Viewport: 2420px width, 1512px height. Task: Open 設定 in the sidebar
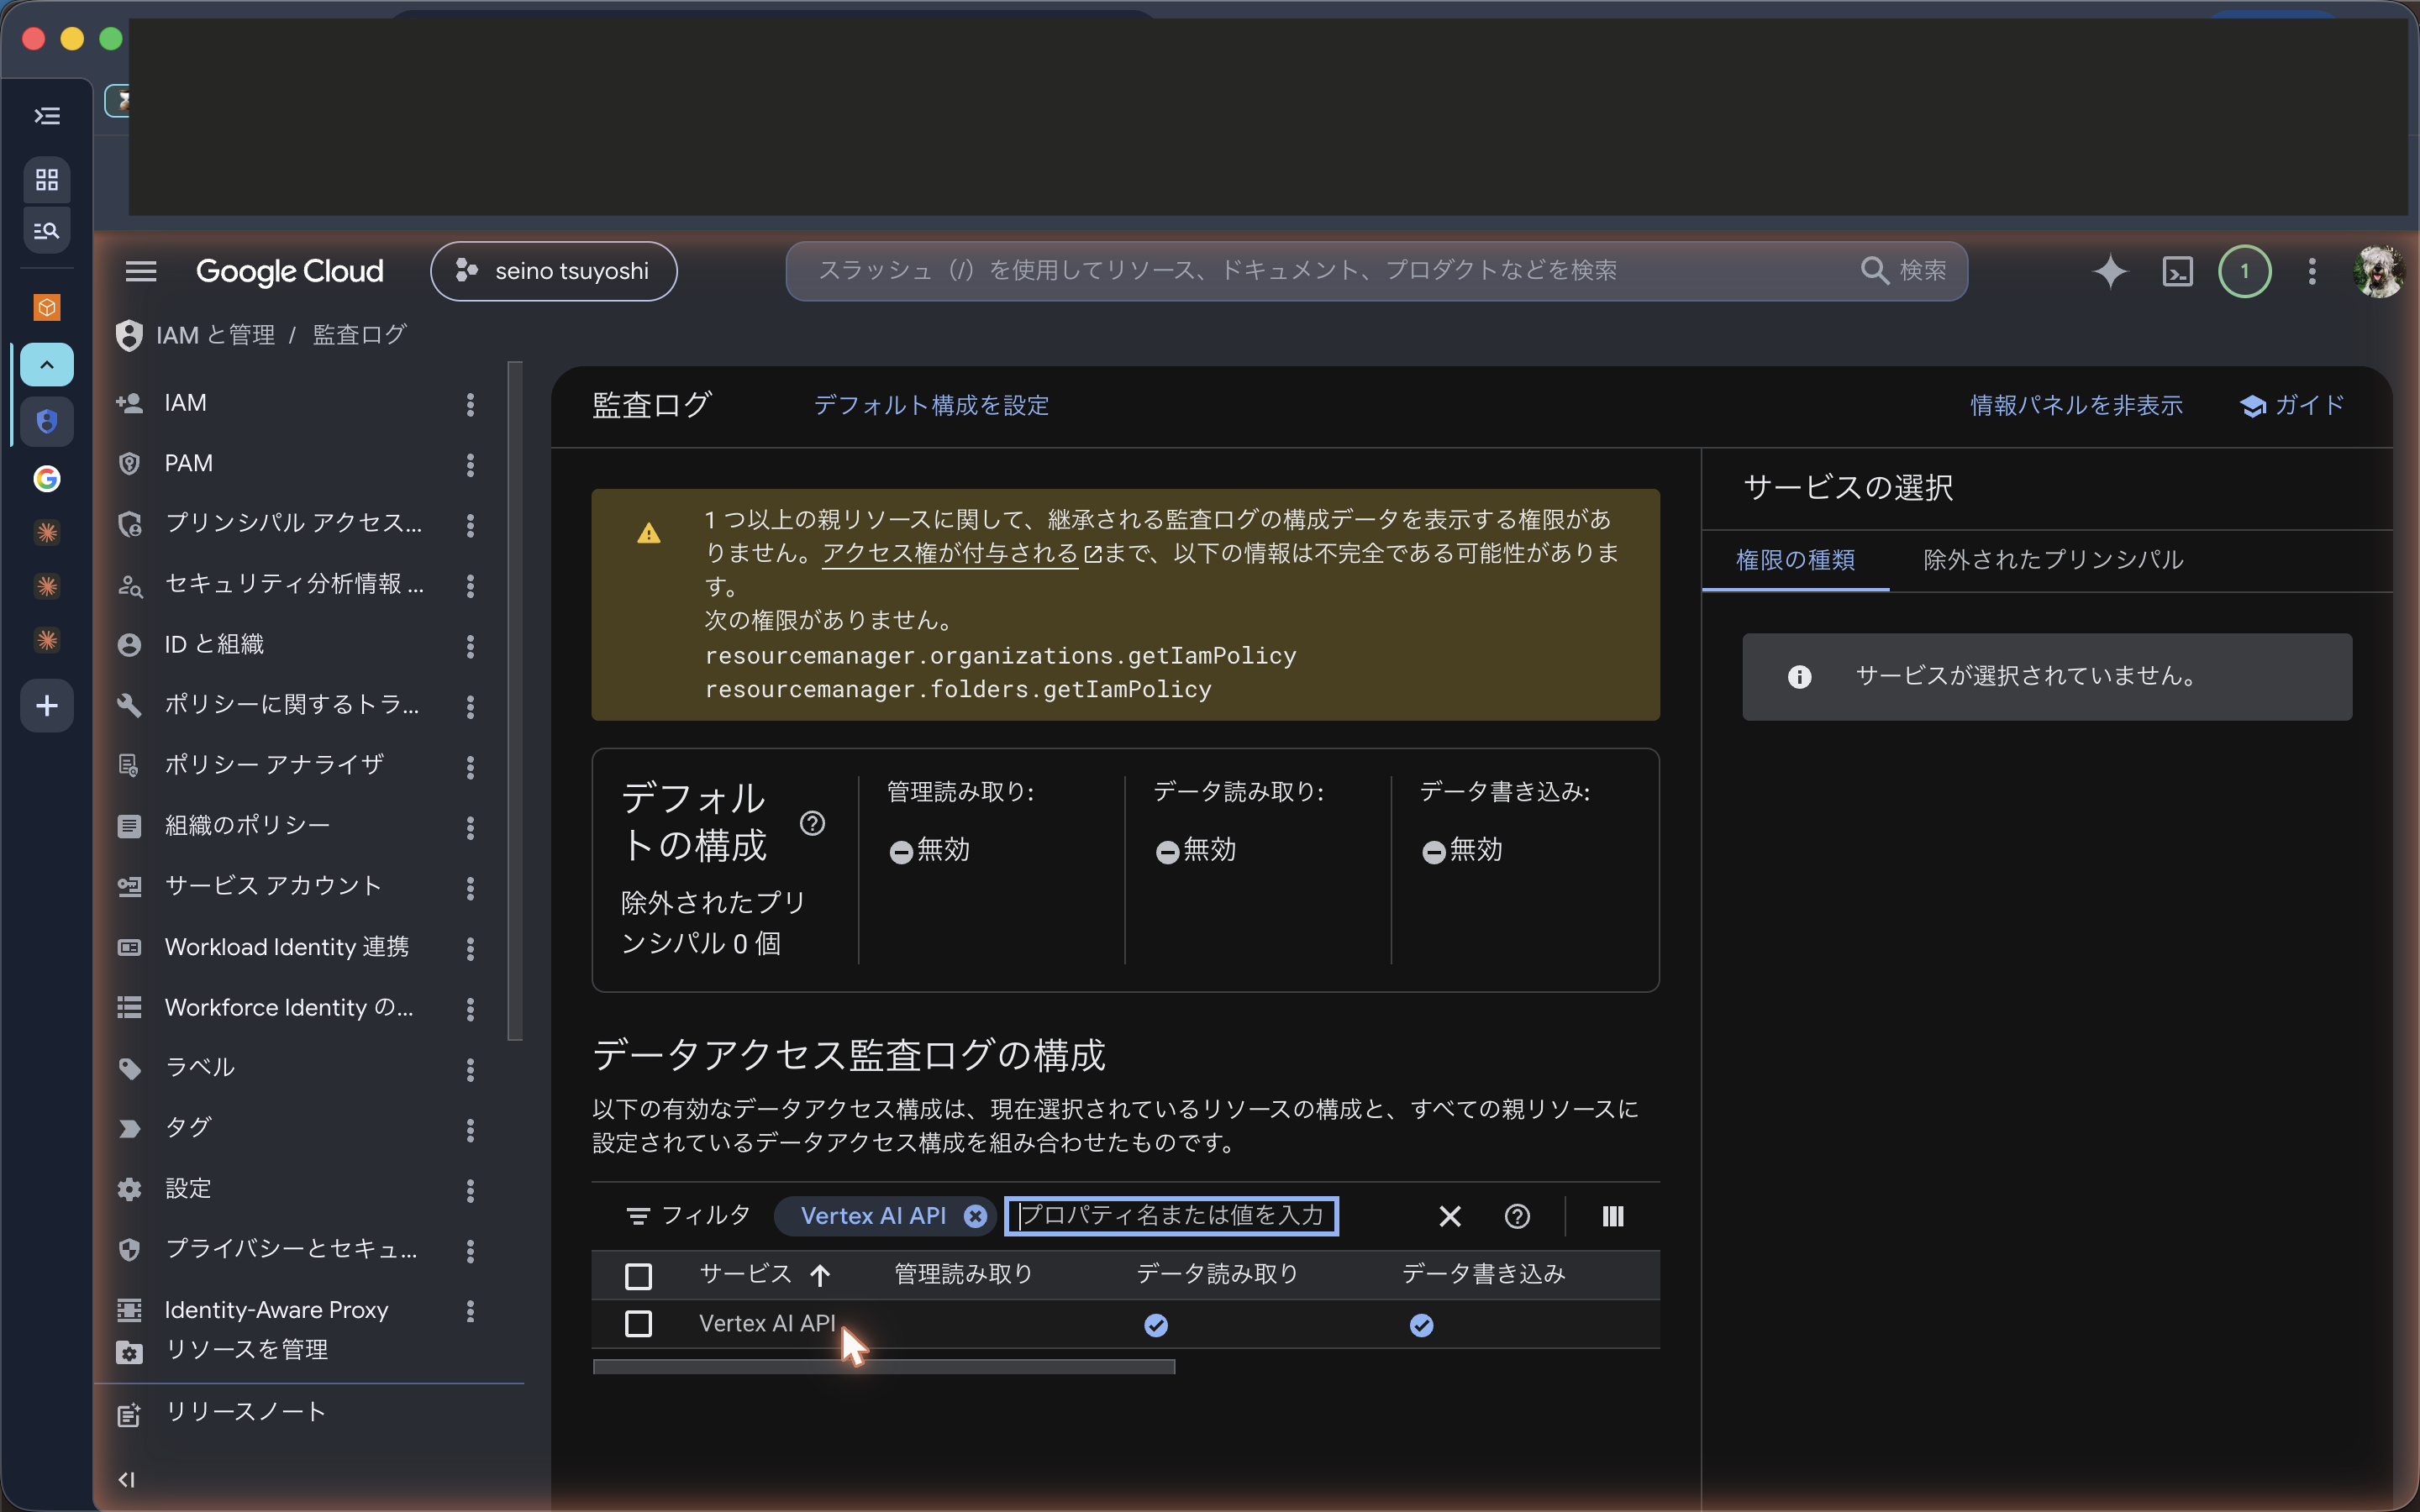point(188,1189)
